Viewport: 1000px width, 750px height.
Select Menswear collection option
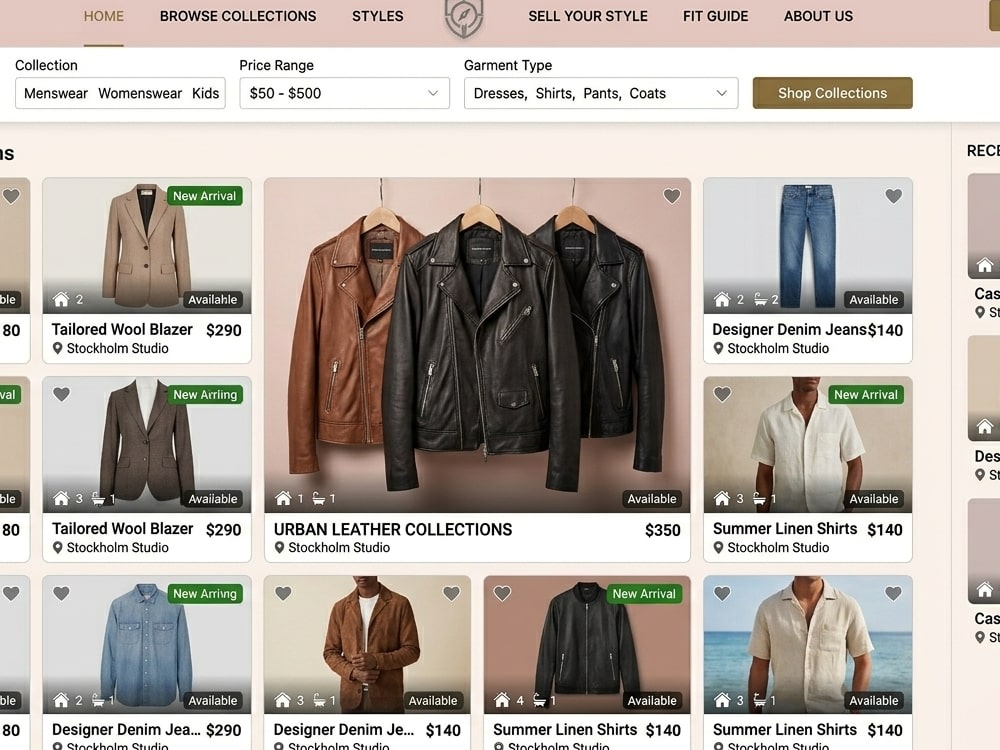coord(55,94)
